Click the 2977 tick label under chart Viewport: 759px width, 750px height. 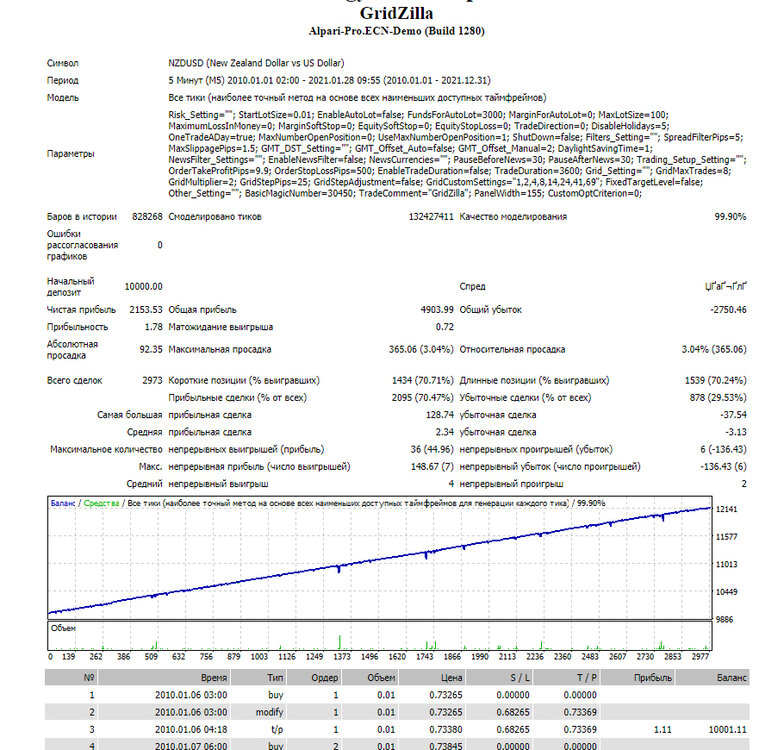point(700,657)
